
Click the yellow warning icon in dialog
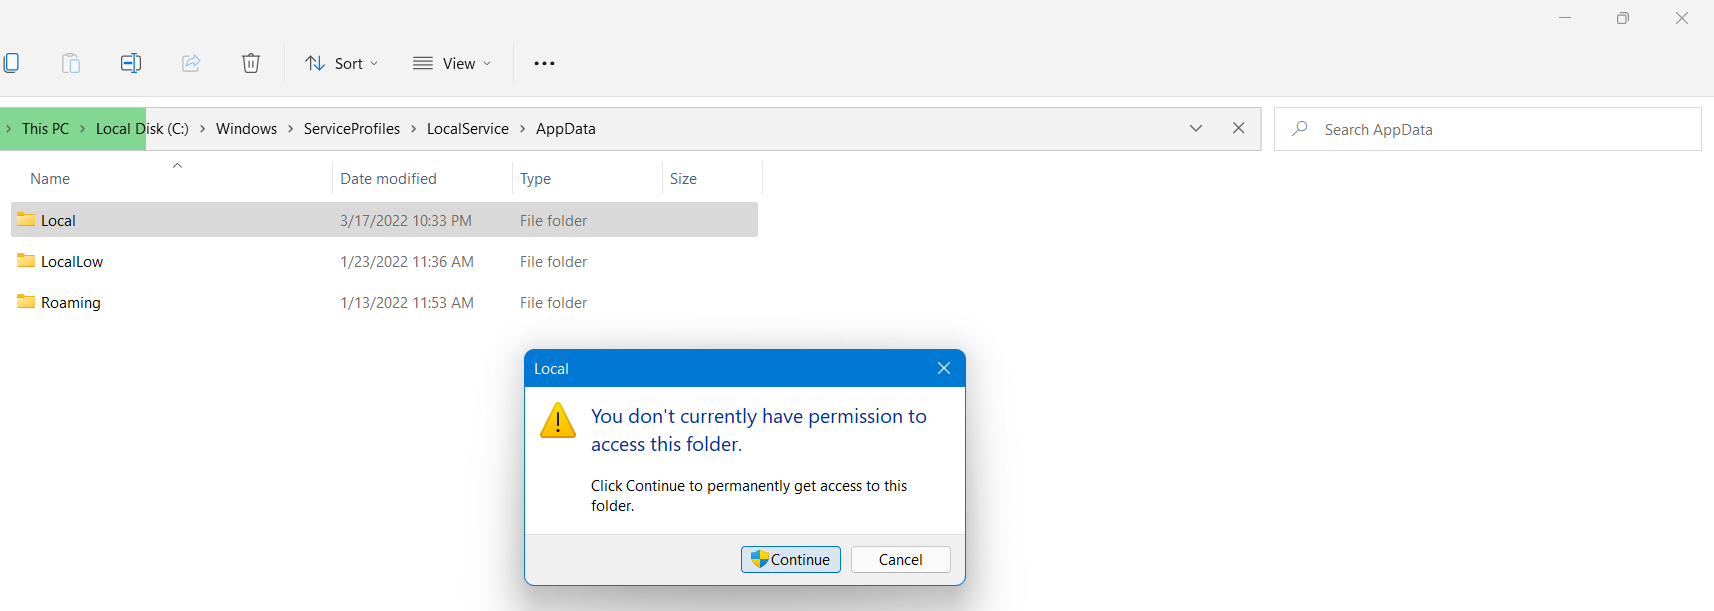[558, 420]
